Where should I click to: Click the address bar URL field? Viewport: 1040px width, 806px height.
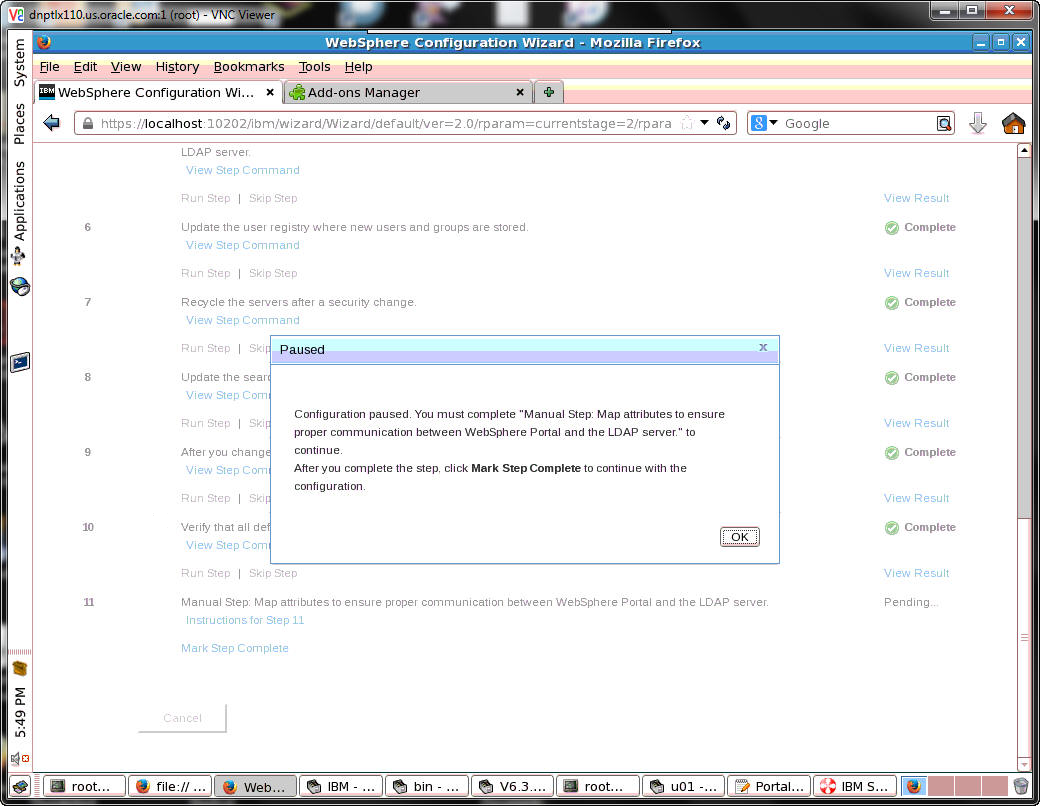point(386,123)
